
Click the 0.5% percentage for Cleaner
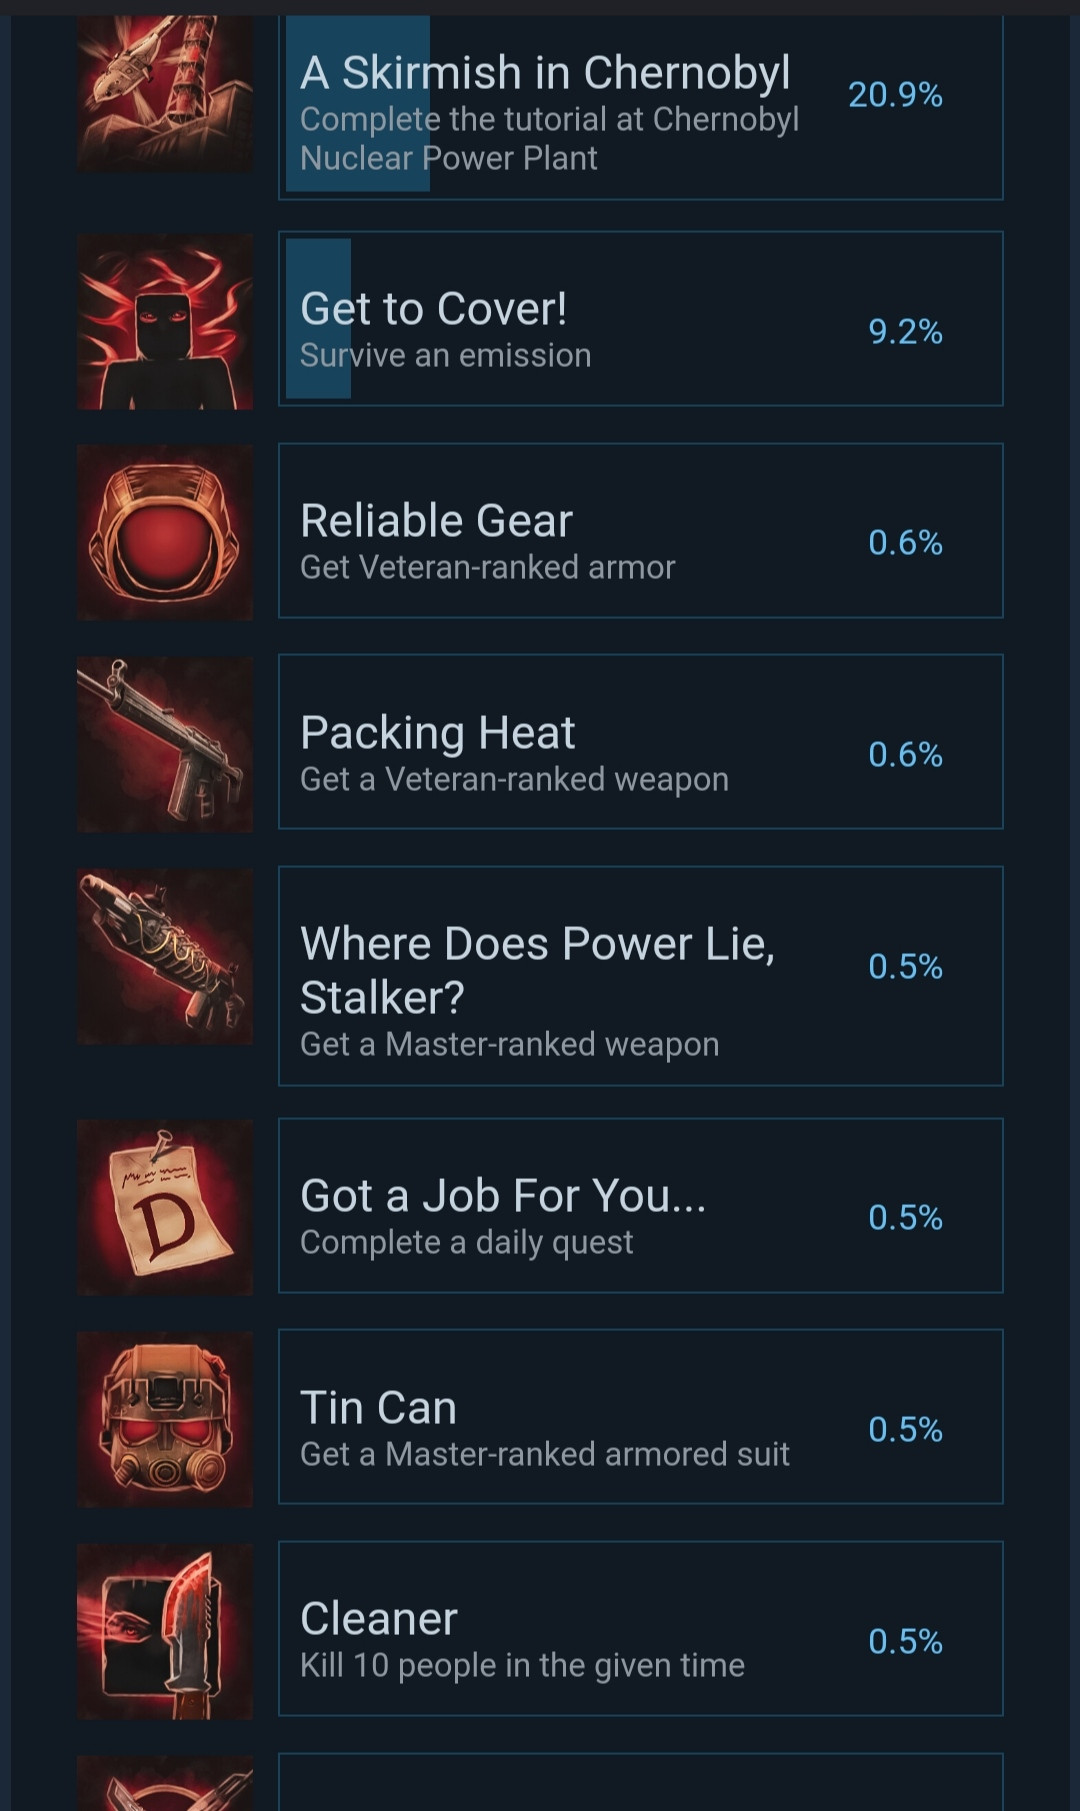click(x=905, y=1642)
